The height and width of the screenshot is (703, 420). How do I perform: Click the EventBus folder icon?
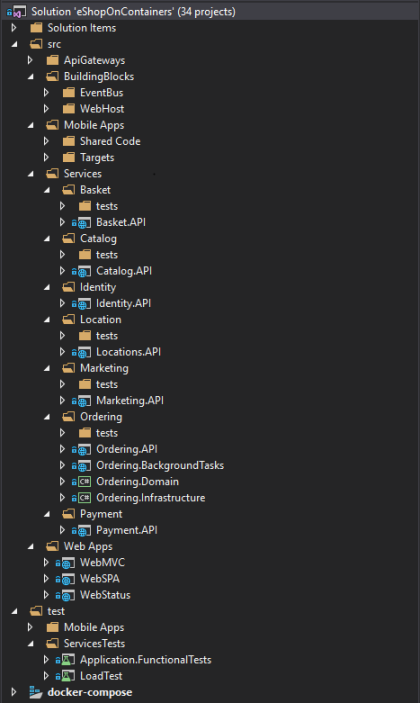(69, 93)
